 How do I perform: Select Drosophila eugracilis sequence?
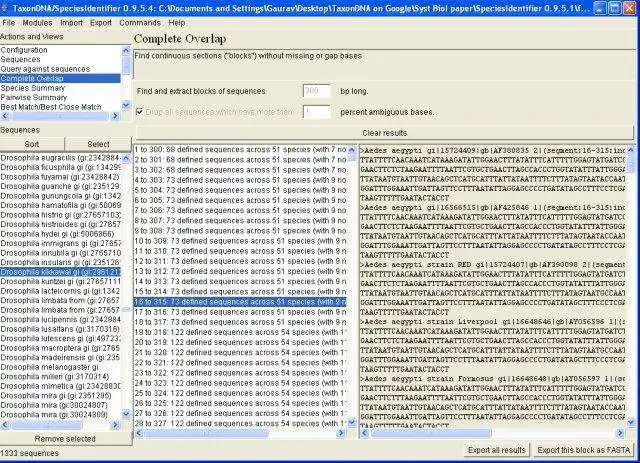(60, 158)
